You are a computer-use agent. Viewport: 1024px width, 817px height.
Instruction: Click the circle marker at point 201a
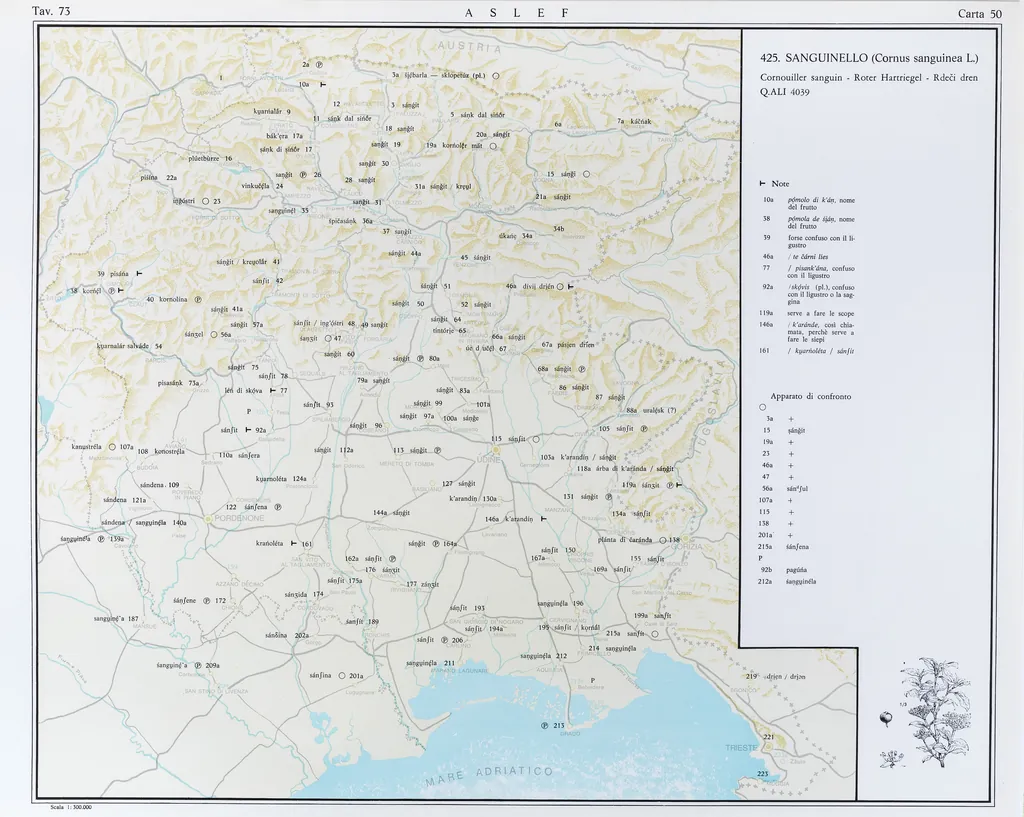[x=341, y=675]
